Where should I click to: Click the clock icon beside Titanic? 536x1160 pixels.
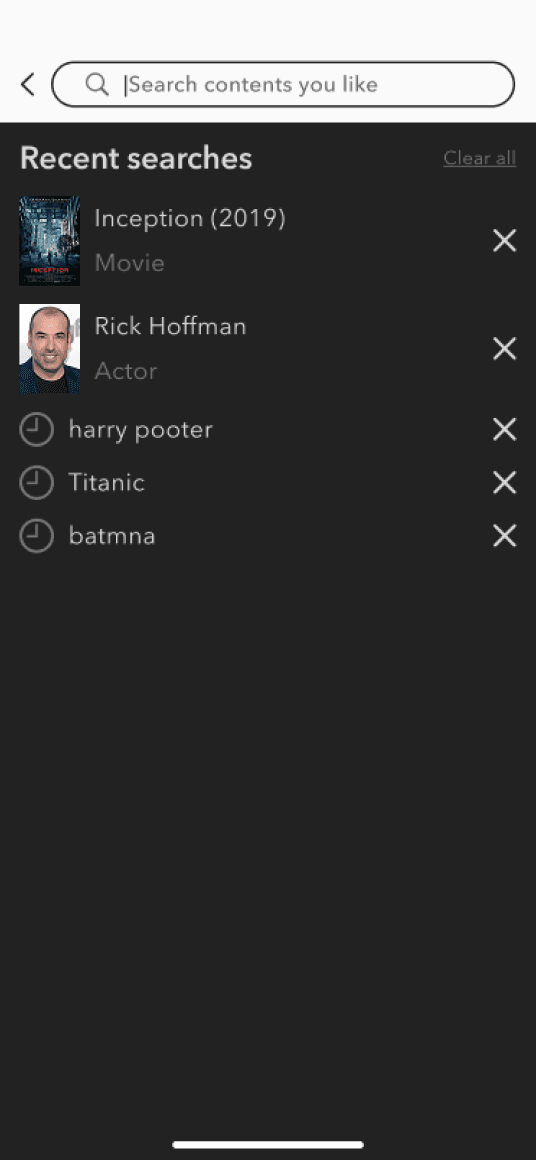tap(36, 483)
